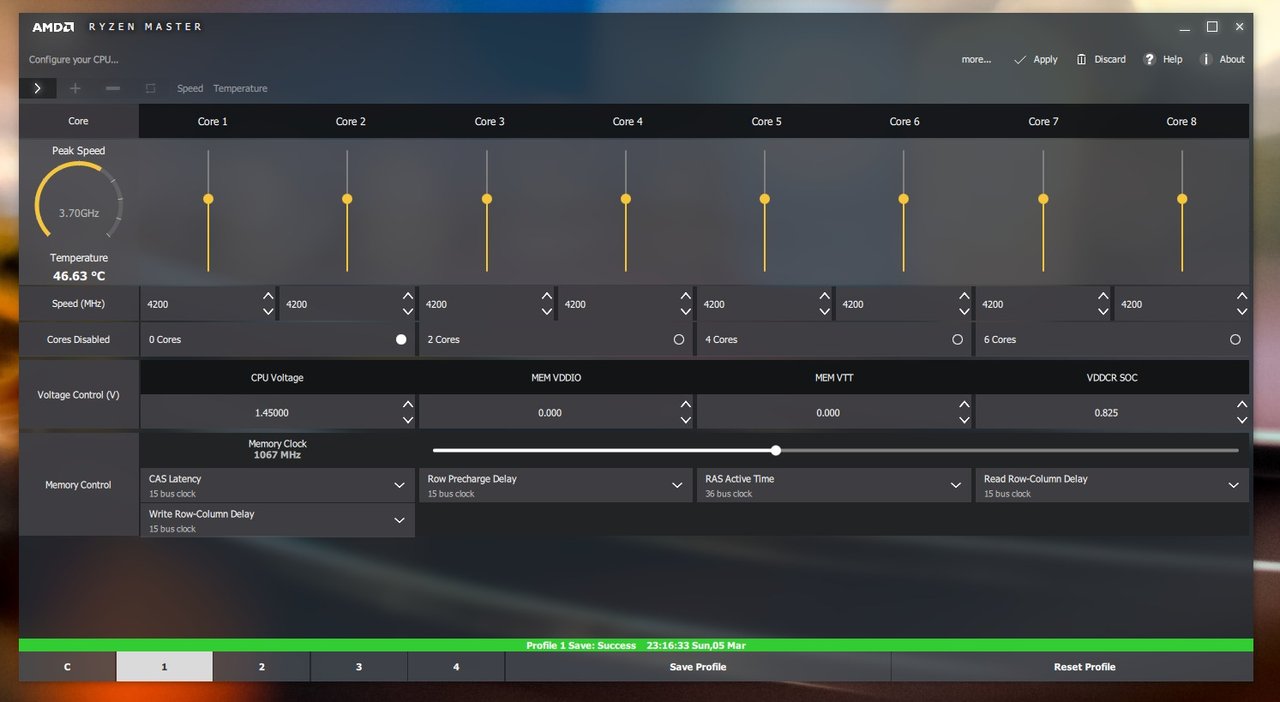The image size is (1280, 702).
Task: Click the 46.63 °C temperature reading
Action: (x=79, y=276)
